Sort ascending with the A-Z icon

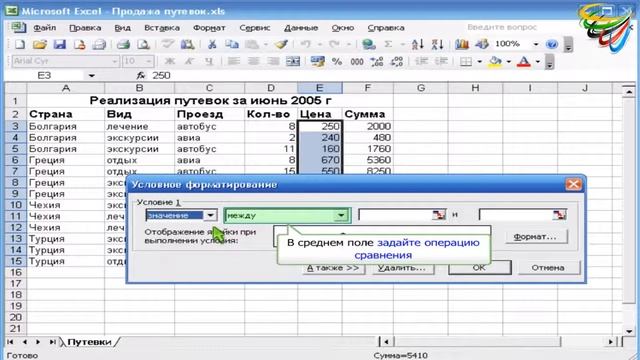(x=418, y=44)
